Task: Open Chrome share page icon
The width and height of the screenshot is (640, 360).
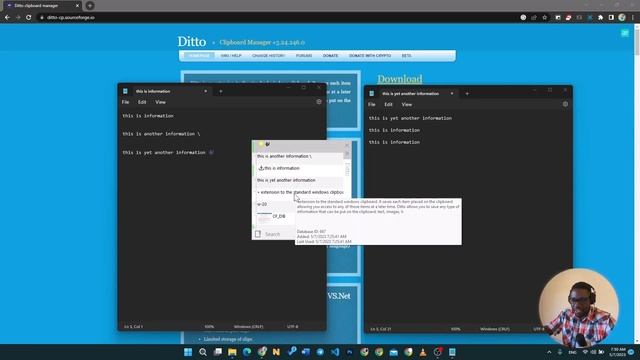Action: pos(534,18)
